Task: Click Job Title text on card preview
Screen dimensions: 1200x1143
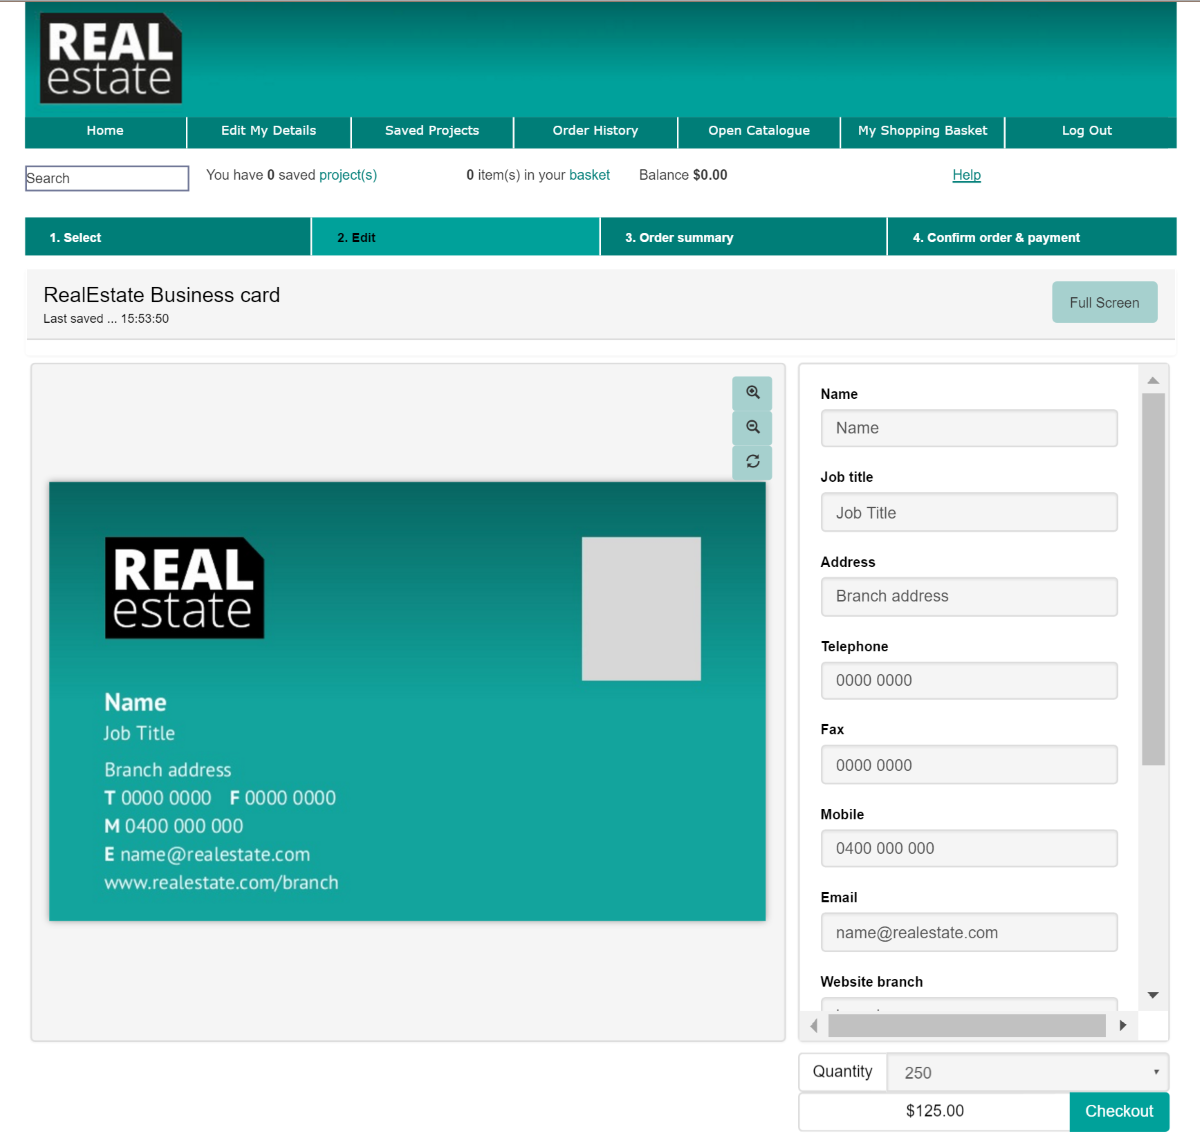Action: (x=140, y=733)
